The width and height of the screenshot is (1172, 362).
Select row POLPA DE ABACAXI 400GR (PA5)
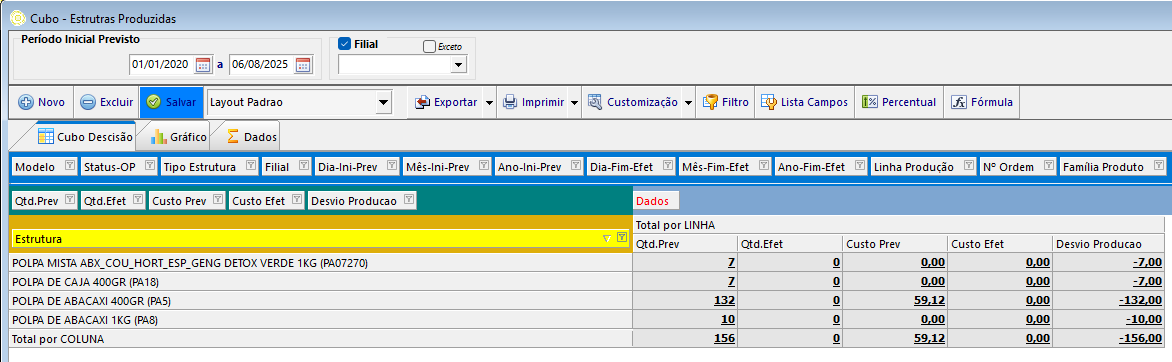pyautogui.click(x=321, y=301)
